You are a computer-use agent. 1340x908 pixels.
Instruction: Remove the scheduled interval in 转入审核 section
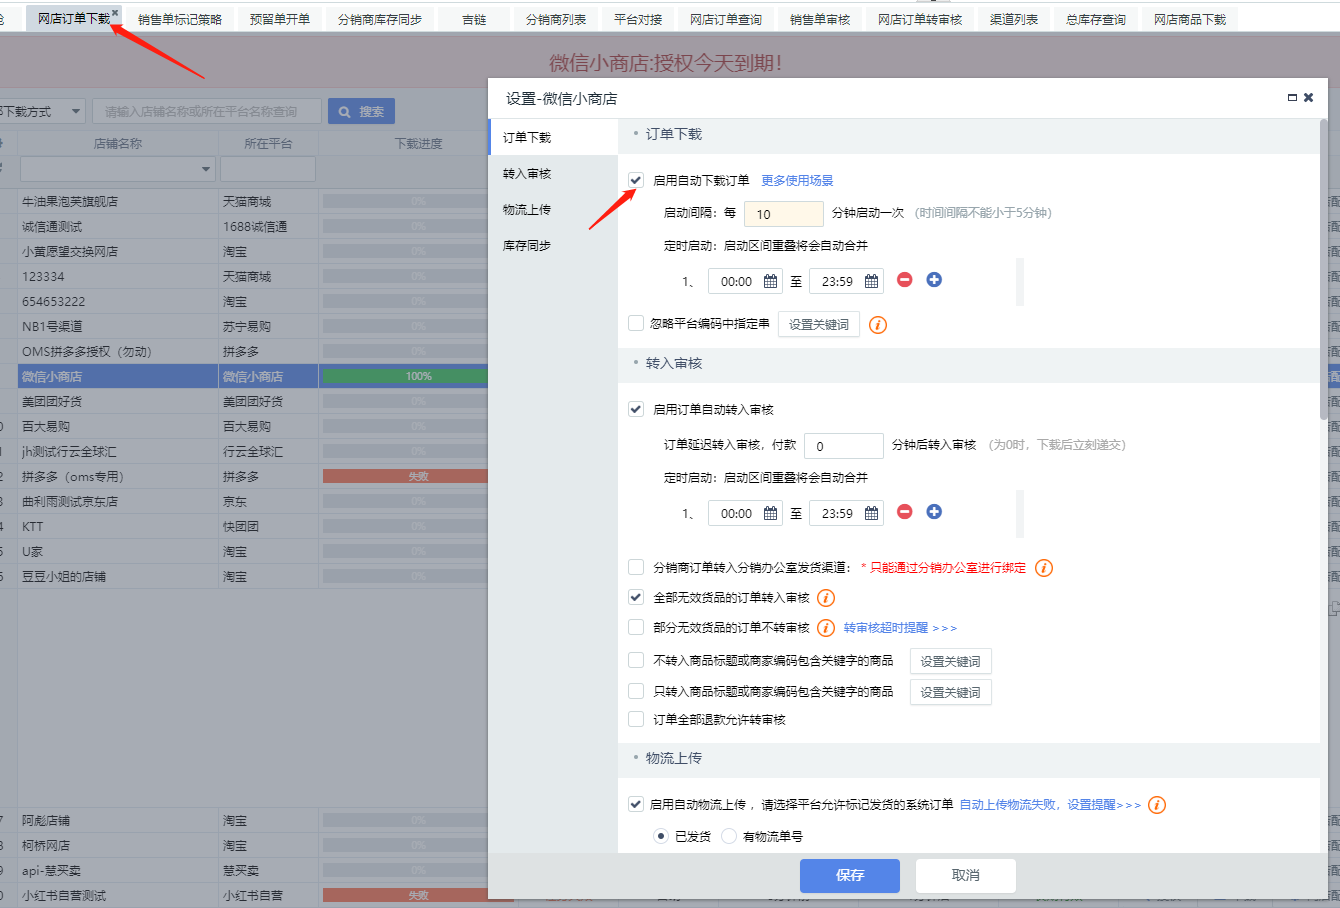click(905, 512)
